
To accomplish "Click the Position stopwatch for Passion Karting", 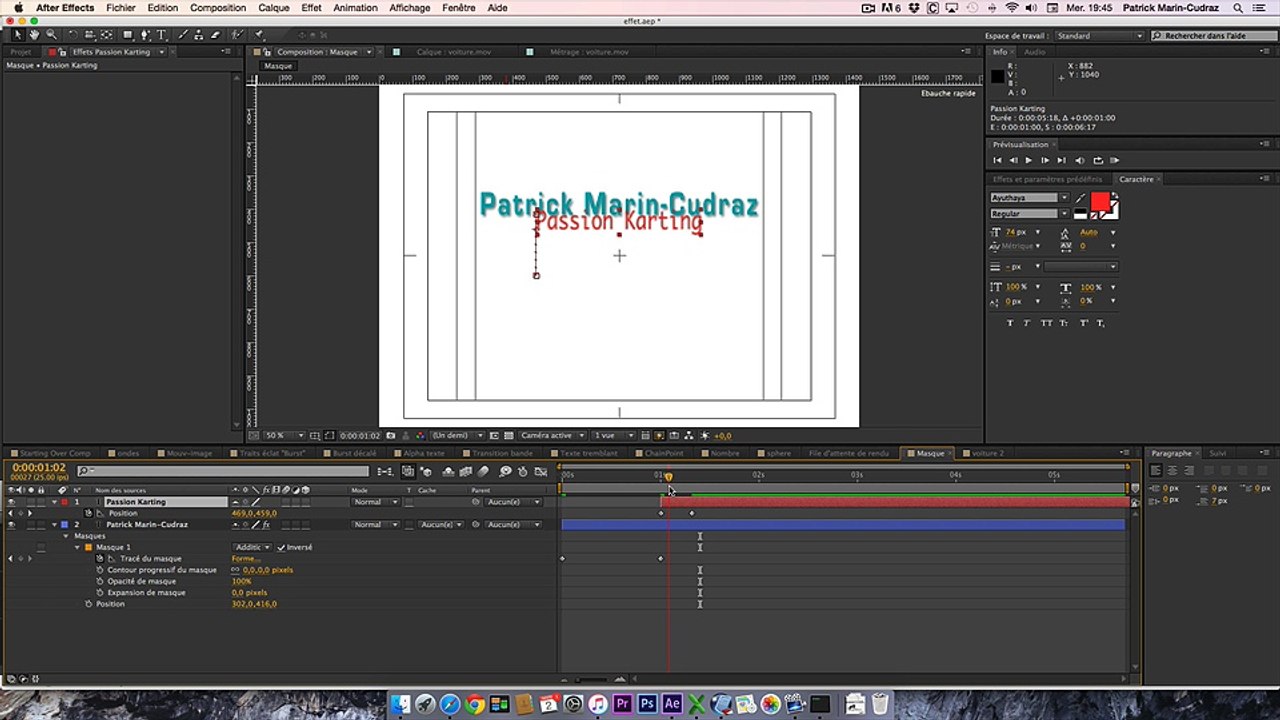I will pyautogui.click(x=88, y=513).
